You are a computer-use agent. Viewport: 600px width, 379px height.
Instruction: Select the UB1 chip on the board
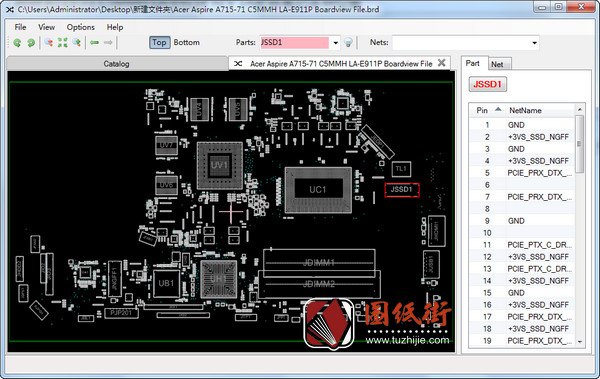pyautogui.click(x=166, y=283)
